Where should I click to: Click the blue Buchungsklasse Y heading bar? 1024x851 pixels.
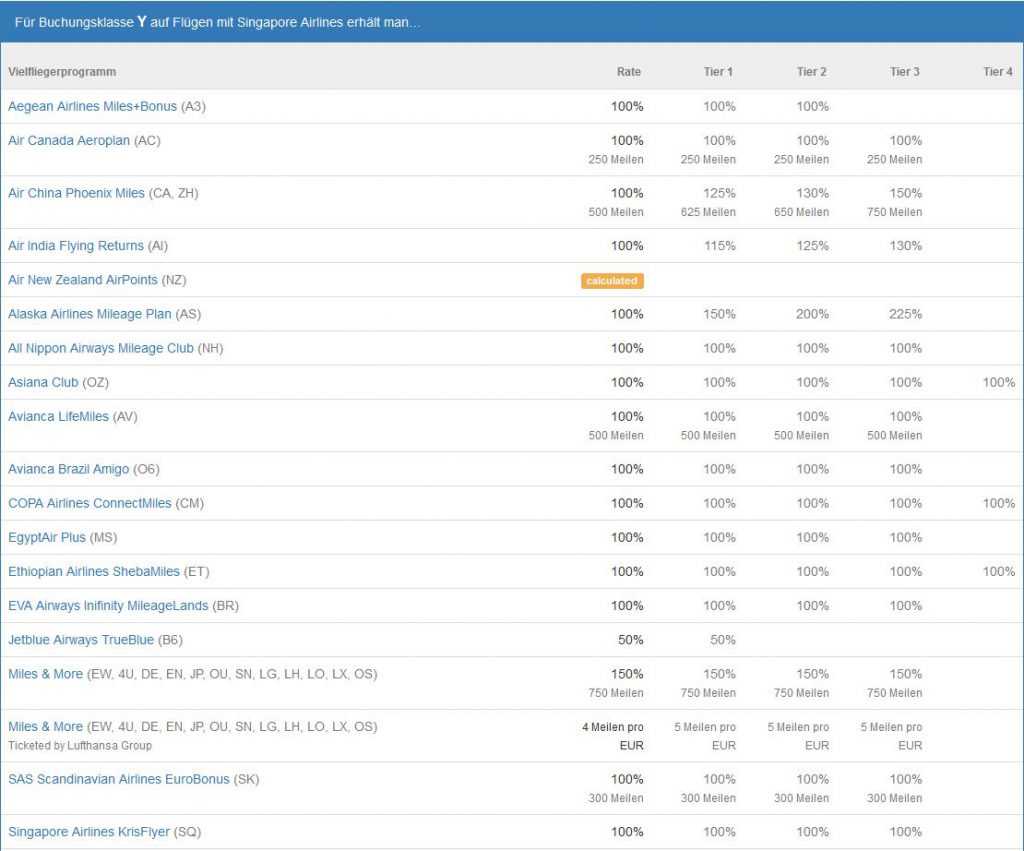pyautogui.click(x=512, y=22)
